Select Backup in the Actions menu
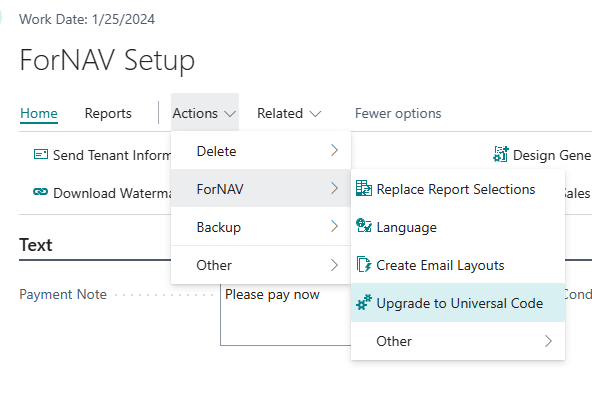Image resolution: width=592 pixels, height=401 pixels. (261, 227)
